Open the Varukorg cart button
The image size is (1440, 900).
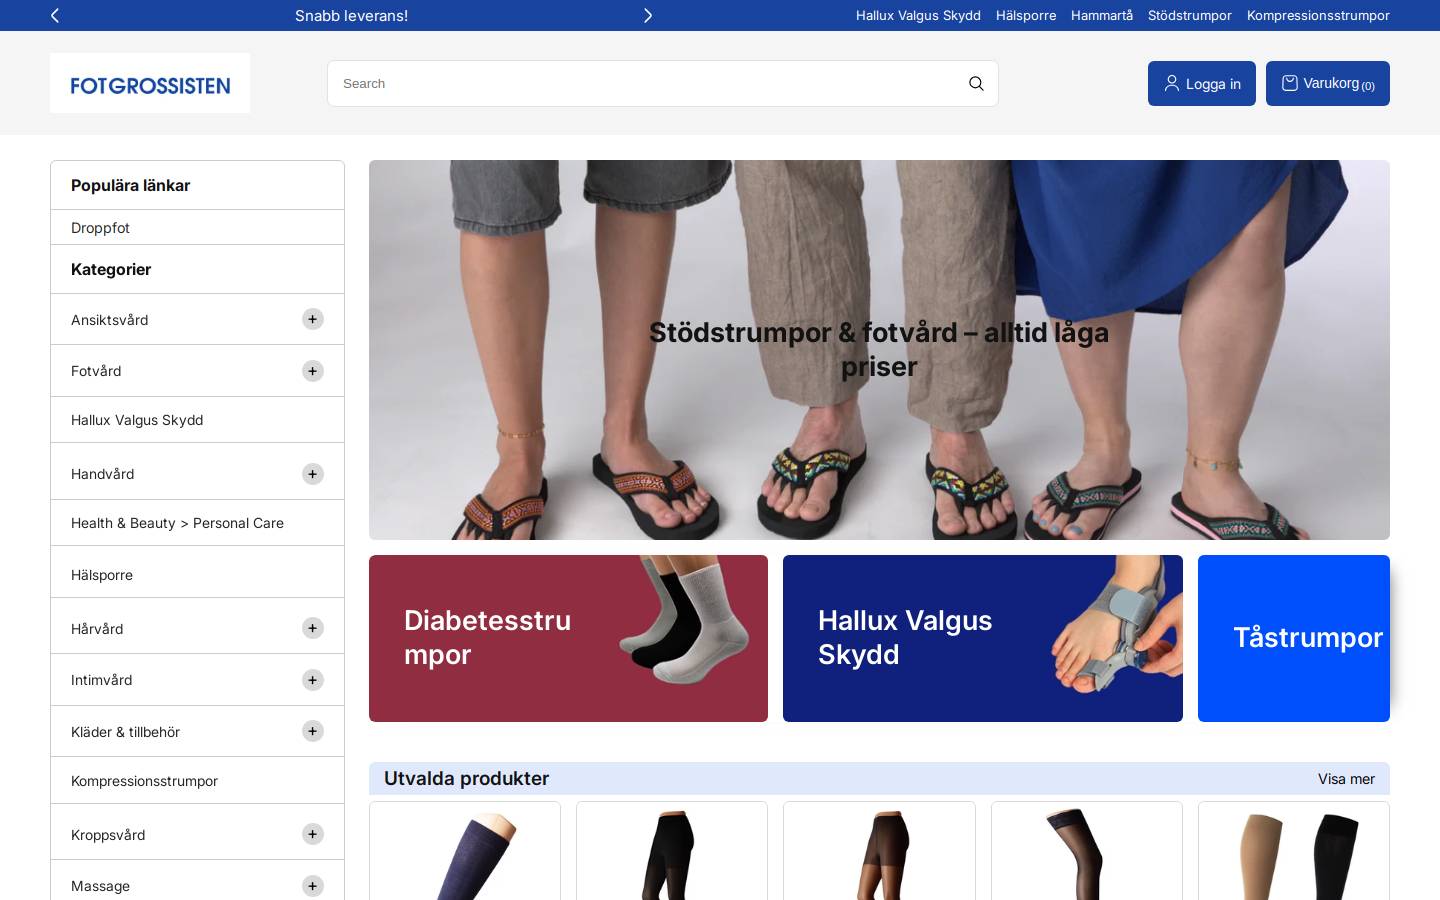pyautogui.click(x=1328, y=84)
